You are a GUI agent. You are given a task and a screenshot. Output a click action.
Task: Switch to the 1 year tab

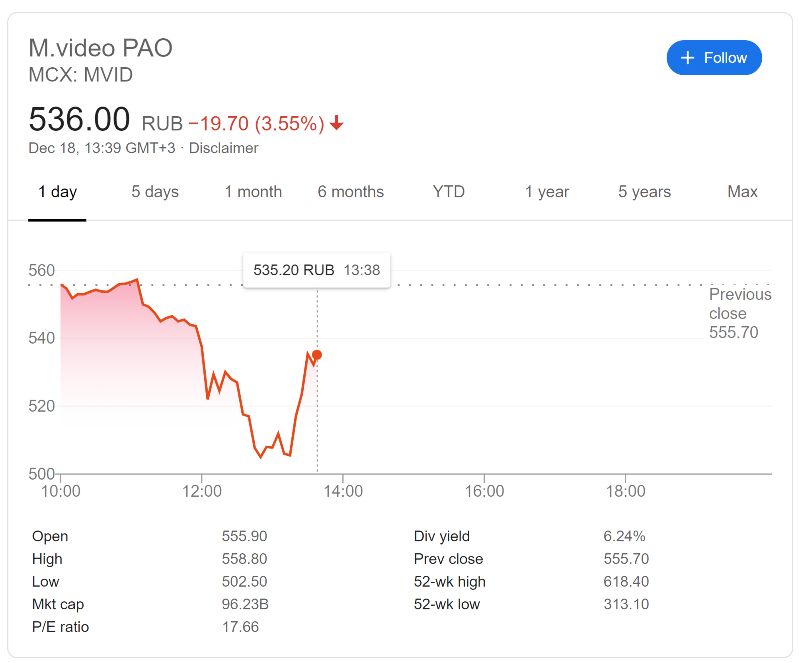[547, 192]
